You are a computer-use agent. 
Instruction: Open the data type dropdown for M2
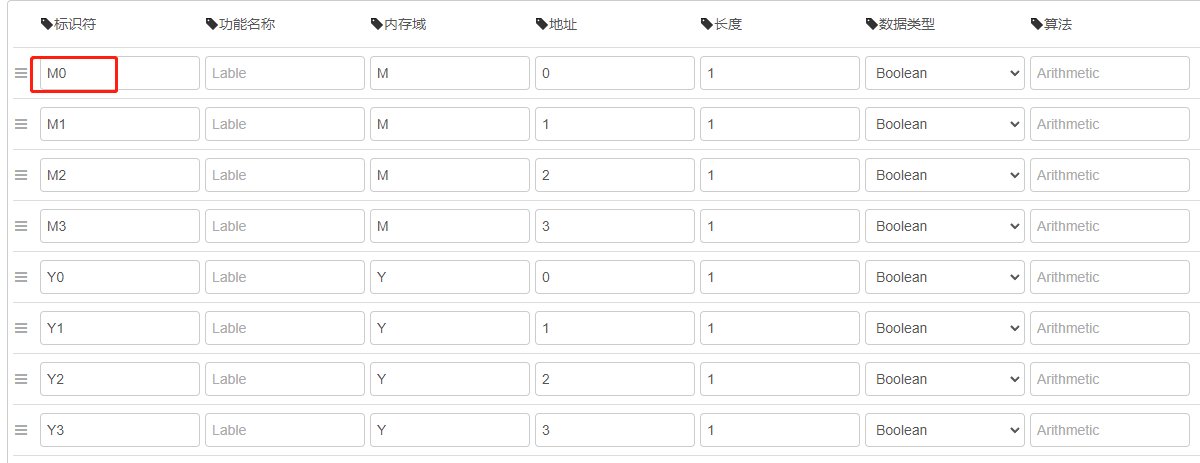click(x=944, y=175)
